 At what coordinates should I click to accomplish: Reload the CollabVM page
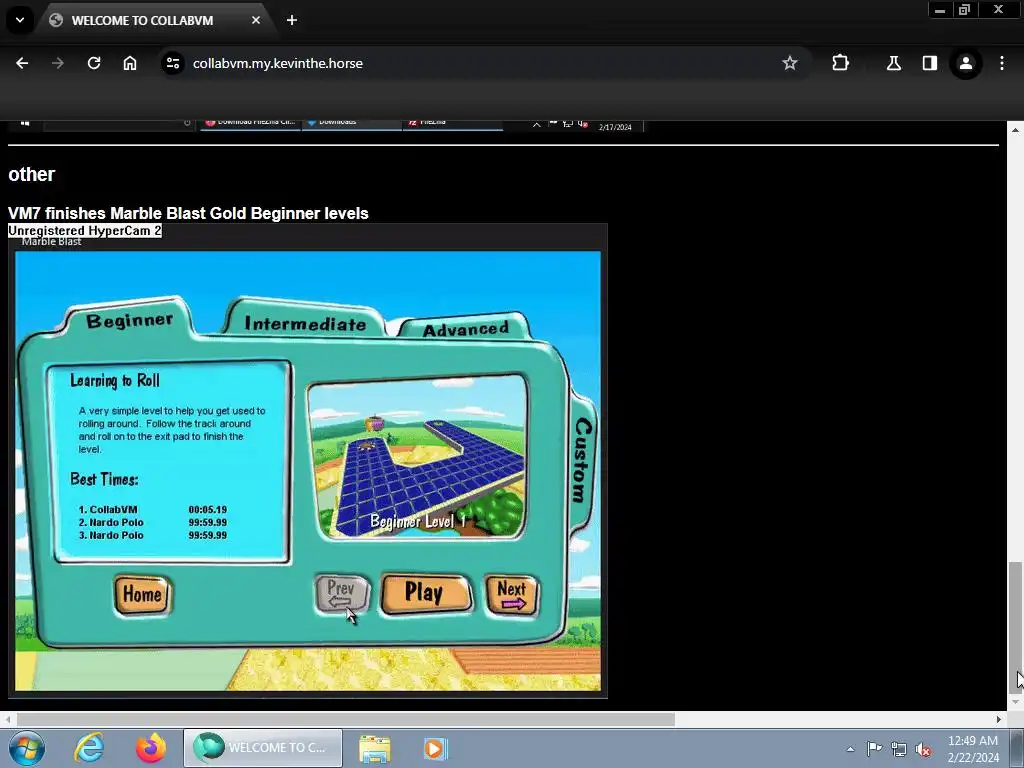point(94,63)
